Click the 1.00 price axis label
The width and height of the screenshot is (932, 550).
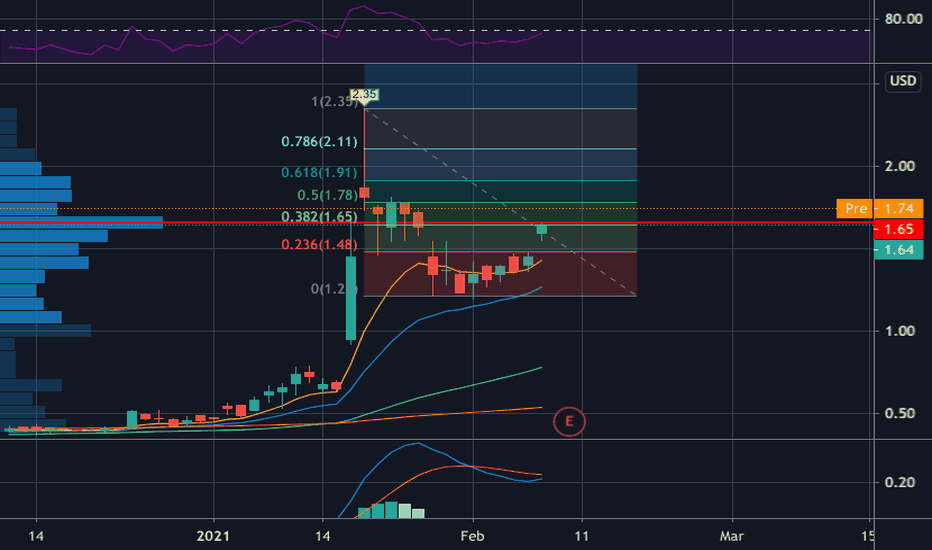[x=899, y=331]
